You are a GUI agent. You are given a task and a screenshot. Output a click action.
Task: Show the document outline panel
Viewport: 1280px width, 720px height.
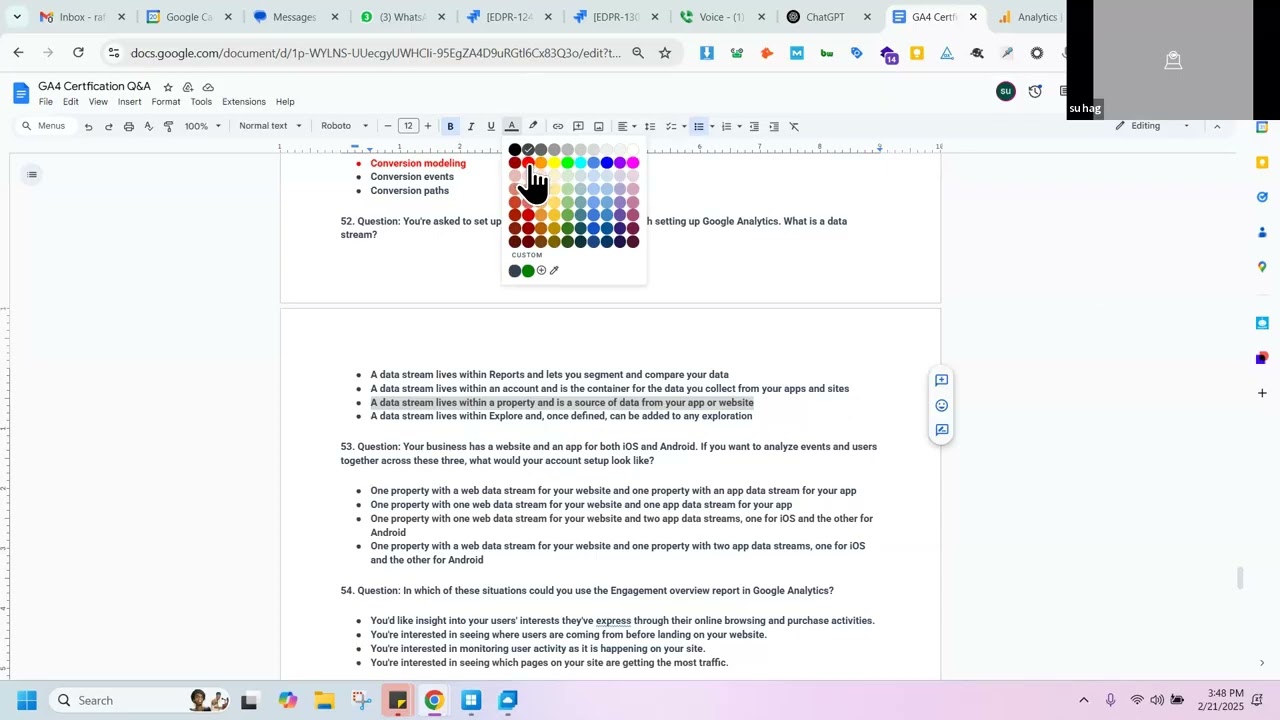pyautogui.click(x=32, y=175)
